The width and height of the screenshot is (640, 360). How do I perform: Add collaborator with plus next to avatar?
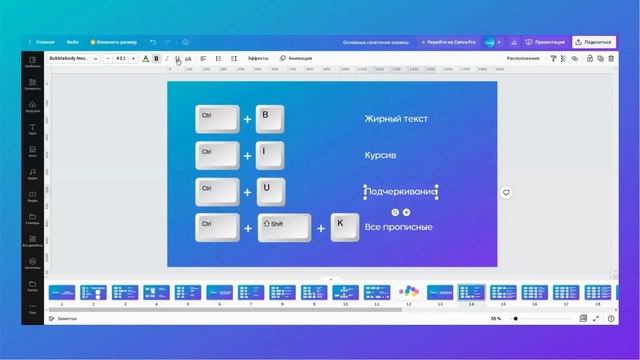[499, 42]
